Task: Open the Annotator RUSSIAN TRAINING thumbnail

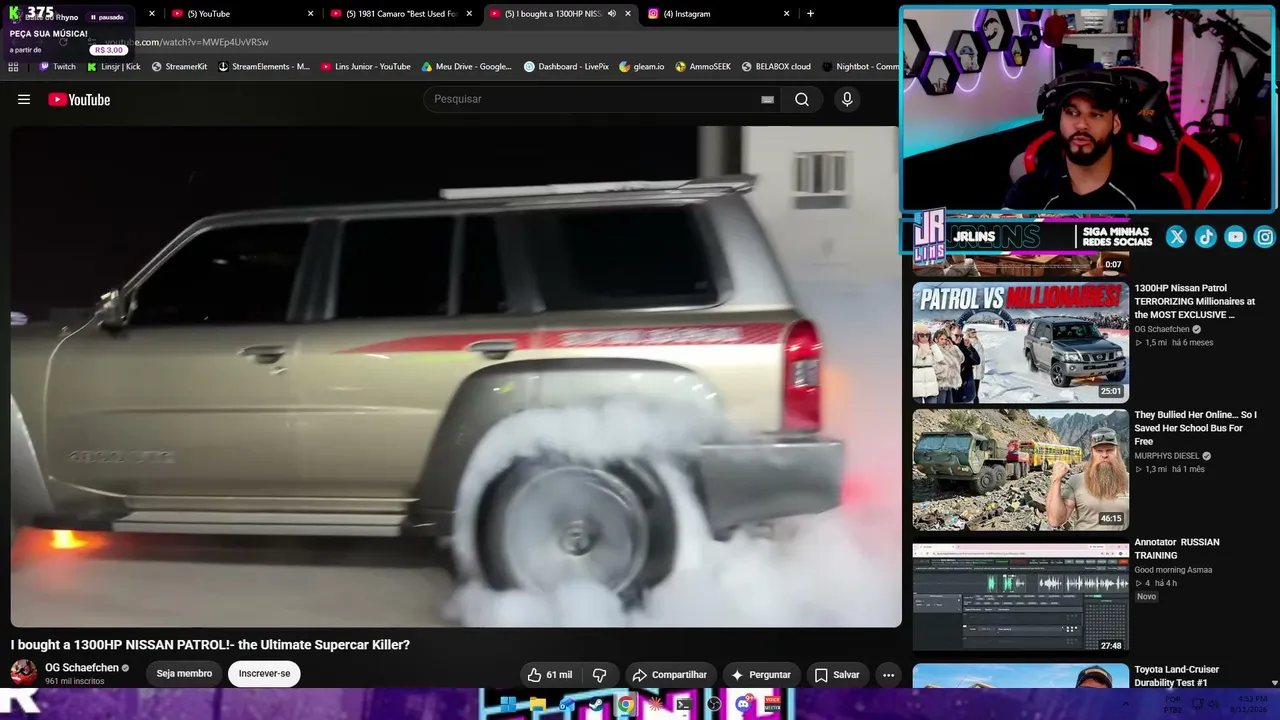Action: coord(1020,596)
